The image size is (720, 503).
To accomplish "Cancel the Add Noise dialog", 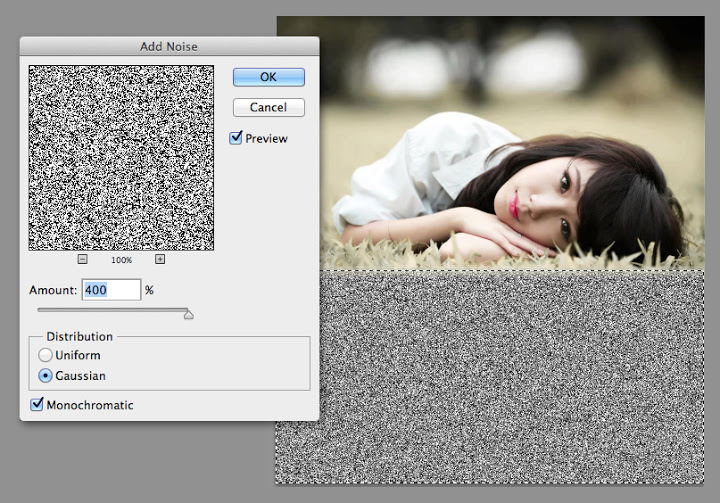I will [x=268, y=107].
